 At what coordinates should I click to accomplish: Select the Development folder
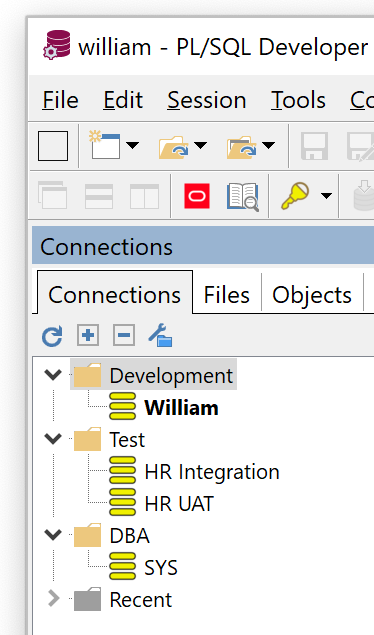pos(171,375)
